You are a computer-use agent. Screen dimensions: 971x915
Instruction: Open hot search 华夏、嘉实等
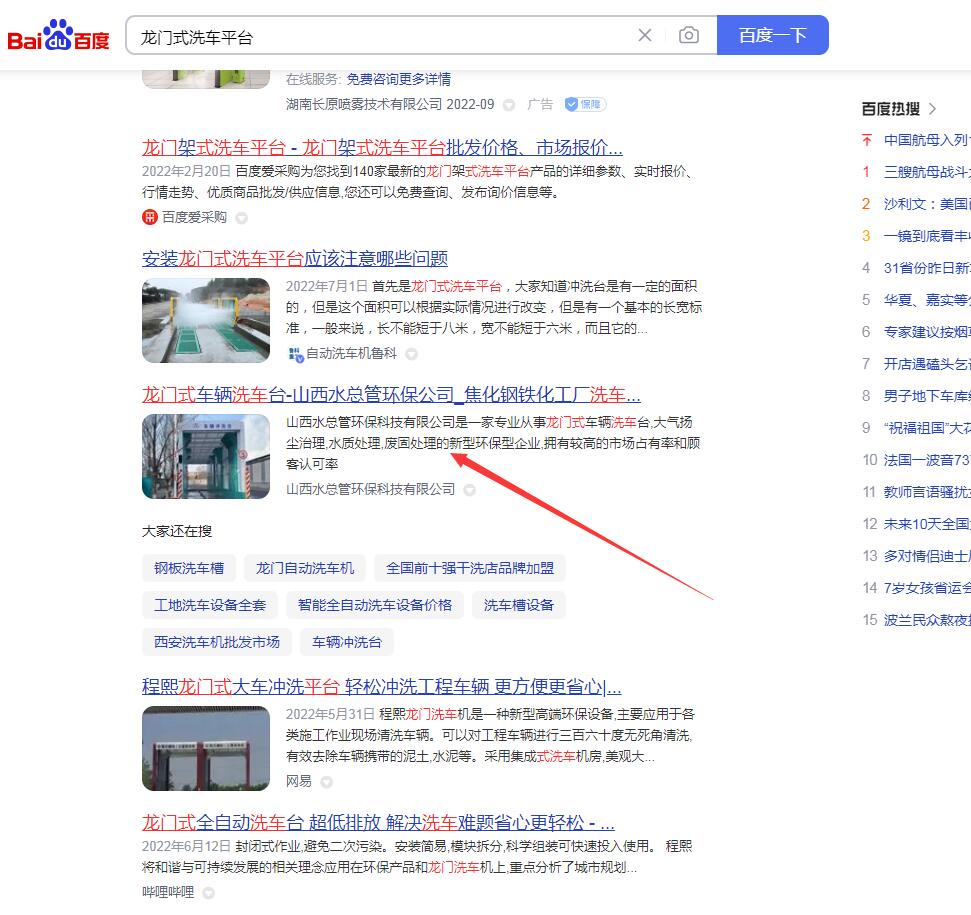[927, 300]
